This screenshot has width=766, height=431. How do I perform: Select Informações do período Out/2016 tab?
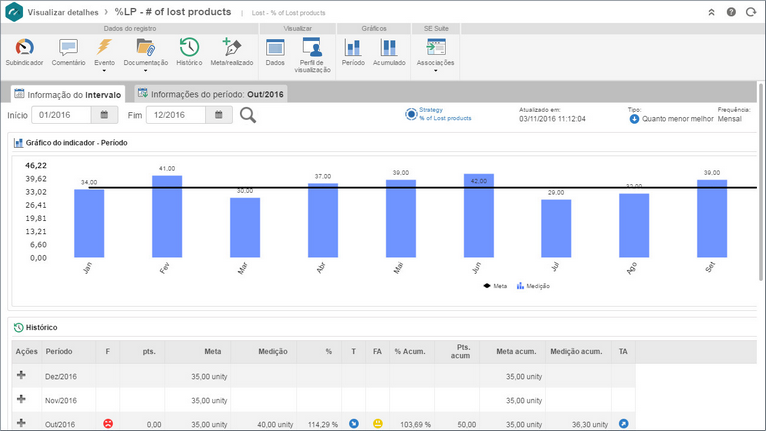[x=211, y=94]
